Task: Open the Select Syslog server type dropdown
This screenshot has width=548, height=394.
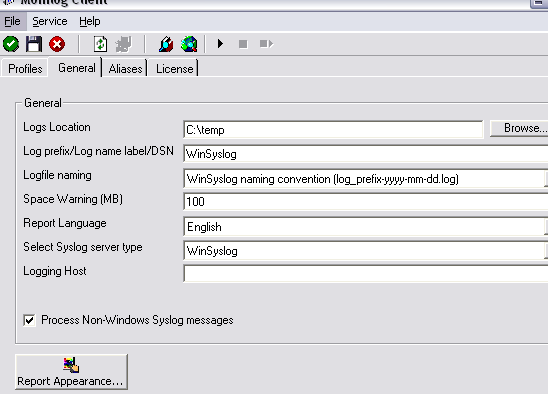Action: [x=366, y=251]
